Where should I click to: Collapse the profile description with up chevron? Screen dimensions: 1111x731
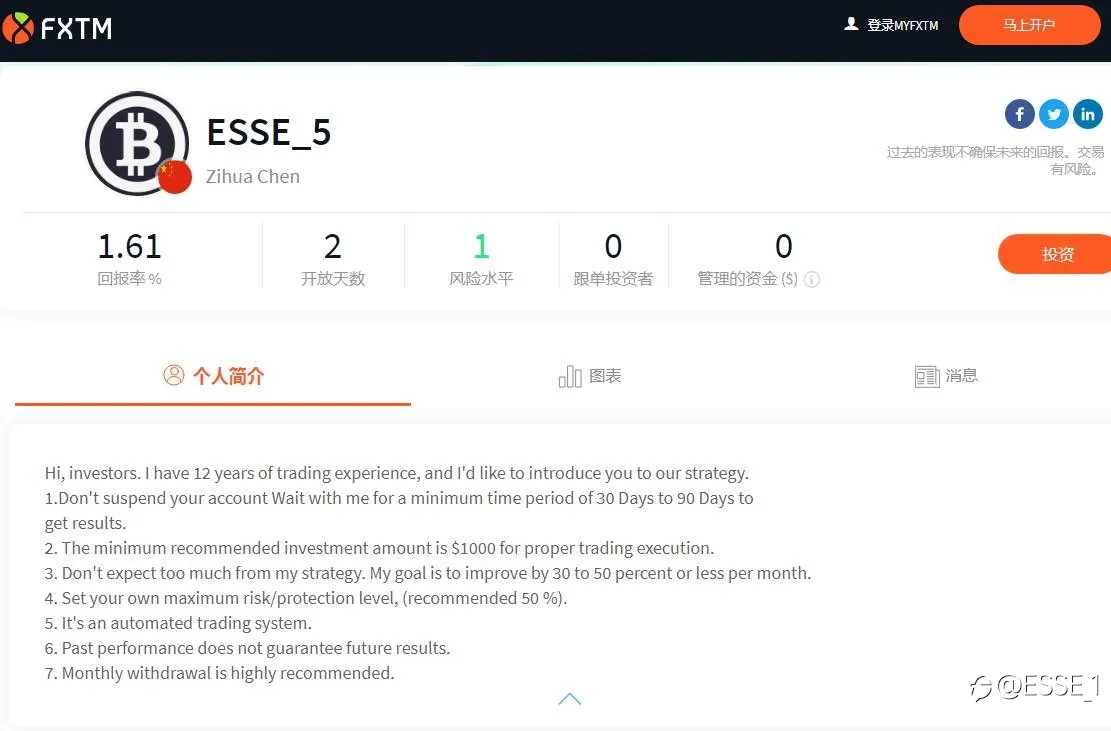coord(570,699)
